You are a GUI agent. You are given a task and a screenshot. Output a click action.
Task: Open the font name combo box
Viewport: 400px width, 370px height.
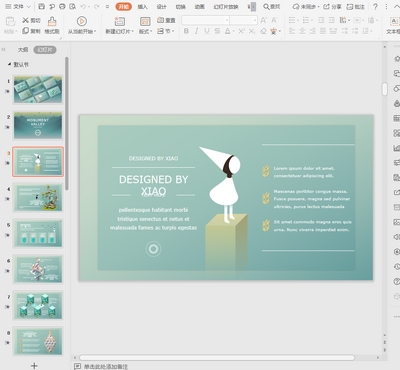pyautogui.click(x=205, y=20)
